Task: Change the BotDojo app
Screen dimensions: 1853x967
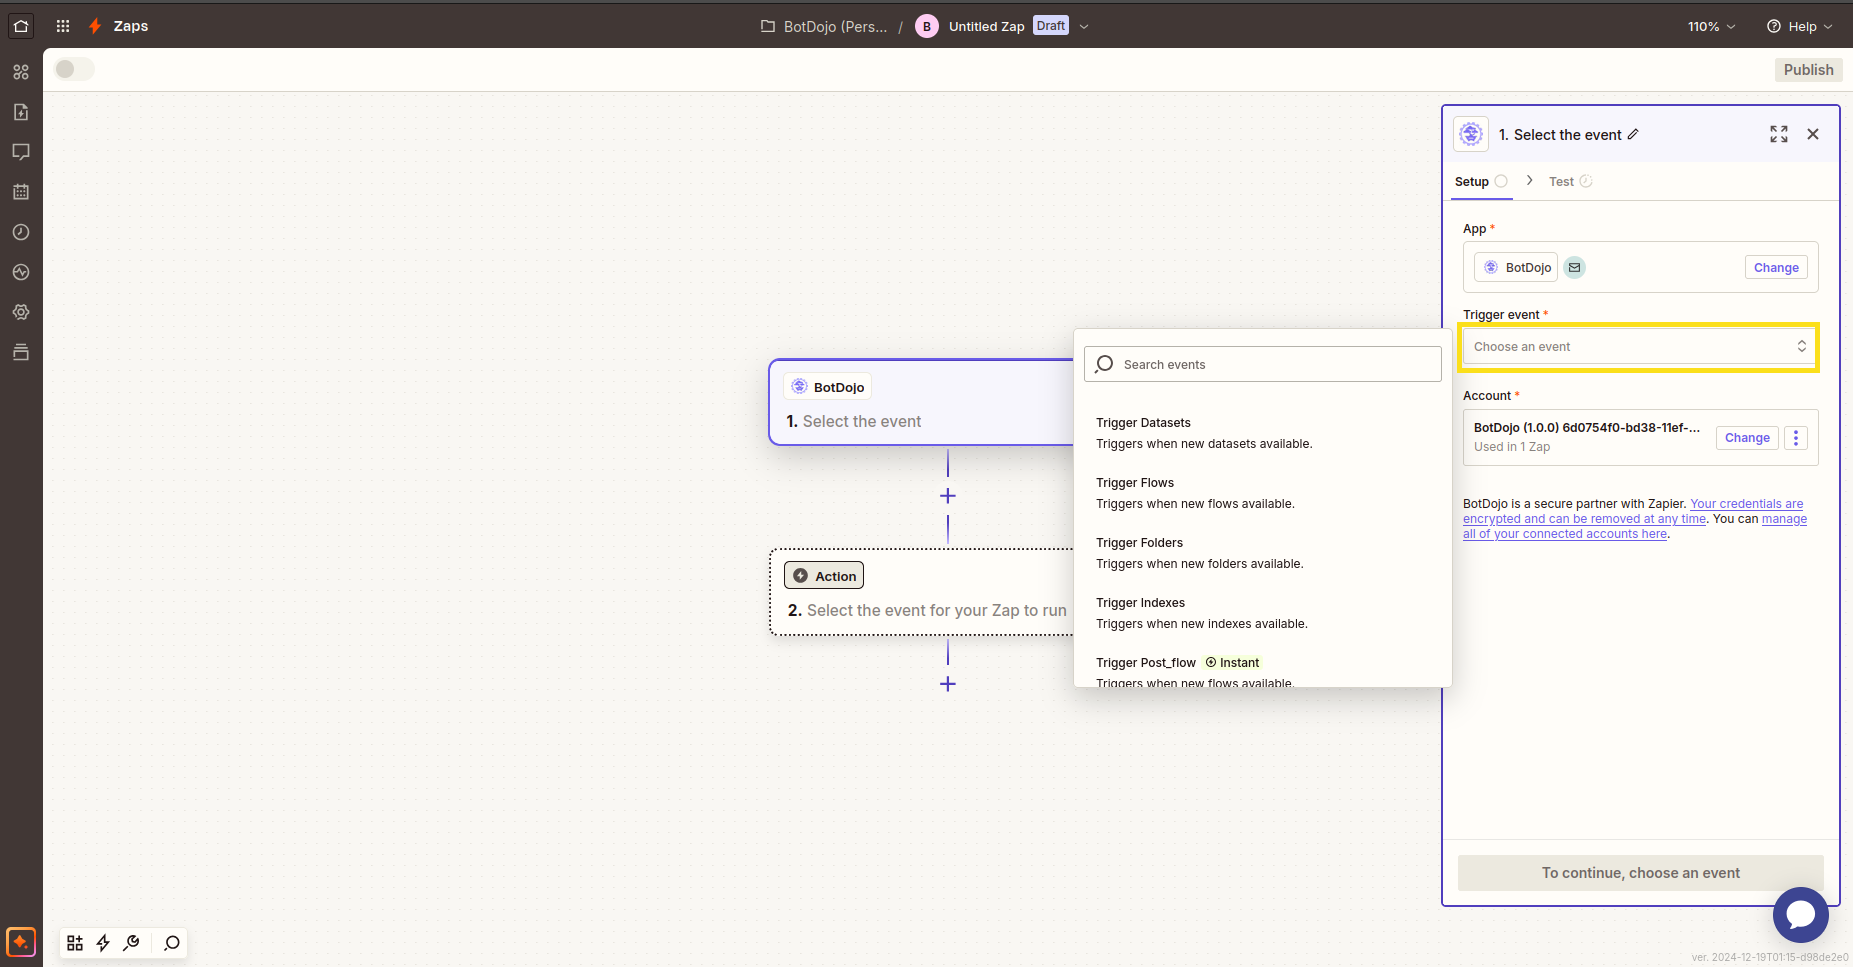Action: [1776, 267]
